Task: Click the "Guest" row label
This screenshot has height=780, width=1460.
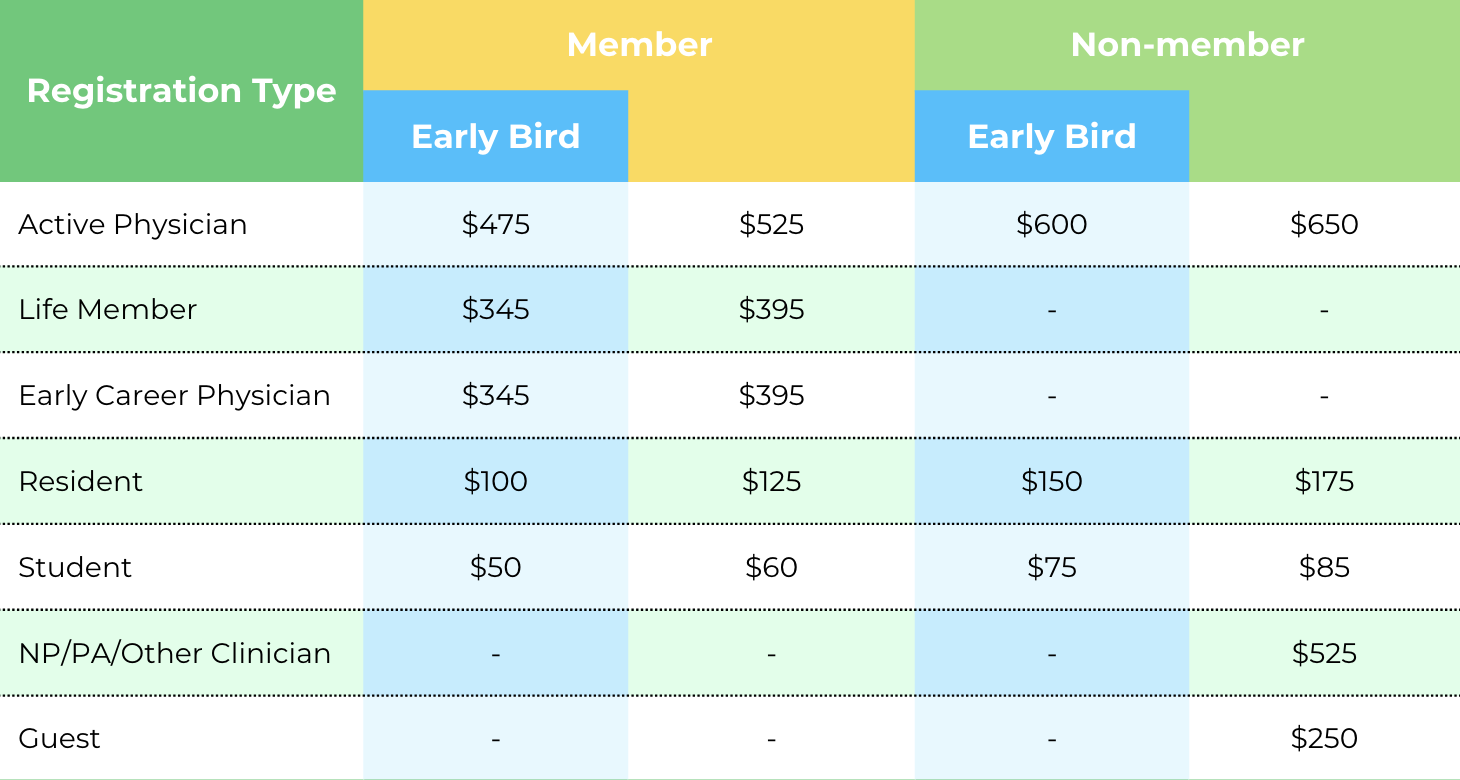Action: (59, 738)
